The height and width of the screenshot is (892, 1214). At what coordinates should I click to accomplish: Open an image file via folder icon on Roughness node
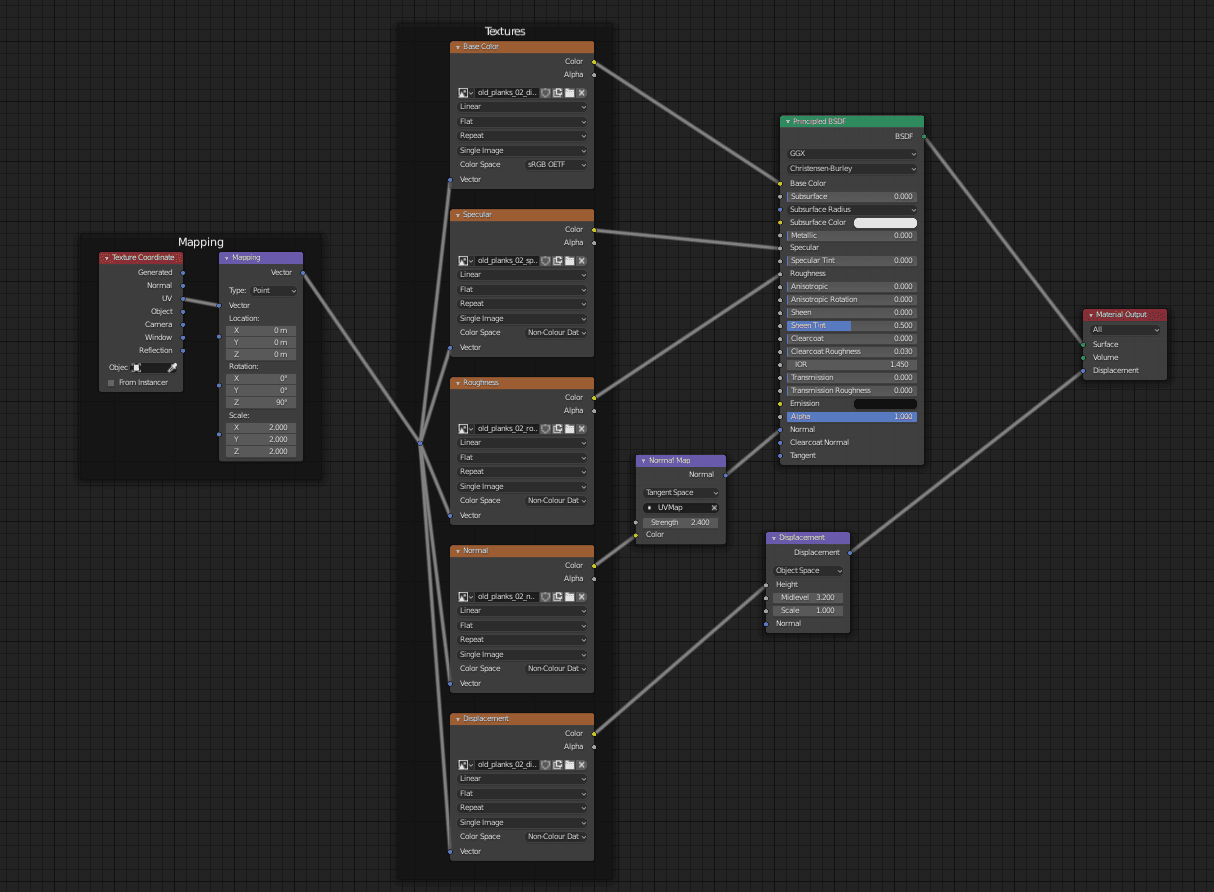click(x=569, y=428)
